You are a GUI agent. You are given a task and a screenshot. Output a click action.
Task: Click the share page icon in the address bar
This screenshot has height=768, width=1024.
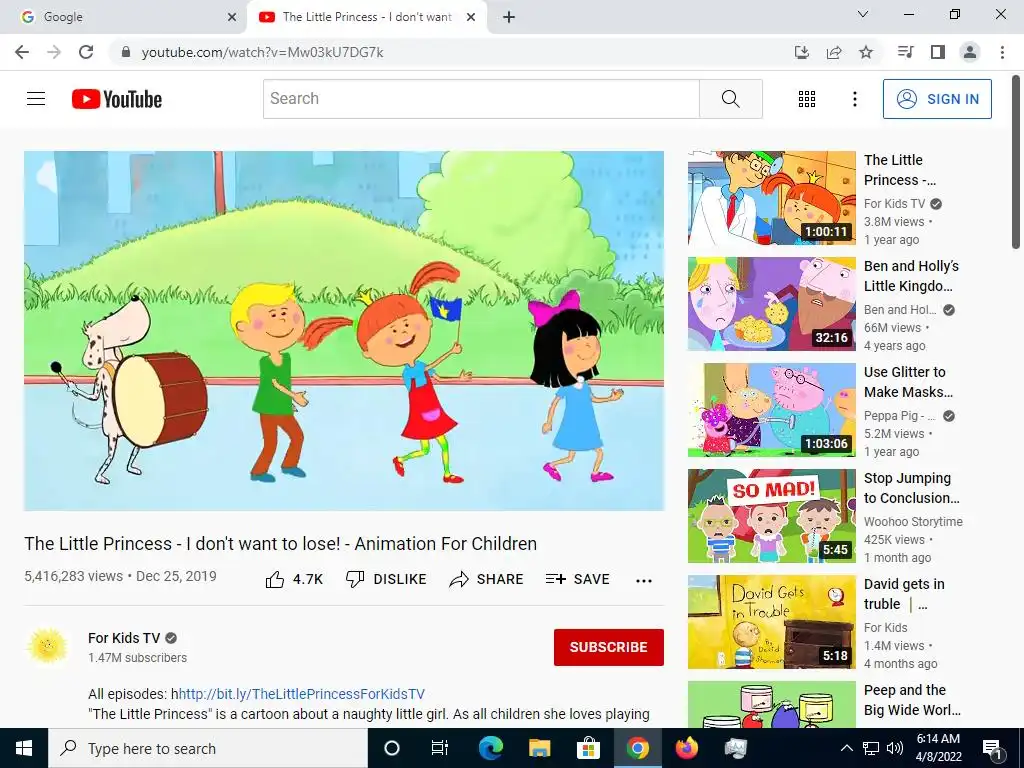tap(834, 52)
